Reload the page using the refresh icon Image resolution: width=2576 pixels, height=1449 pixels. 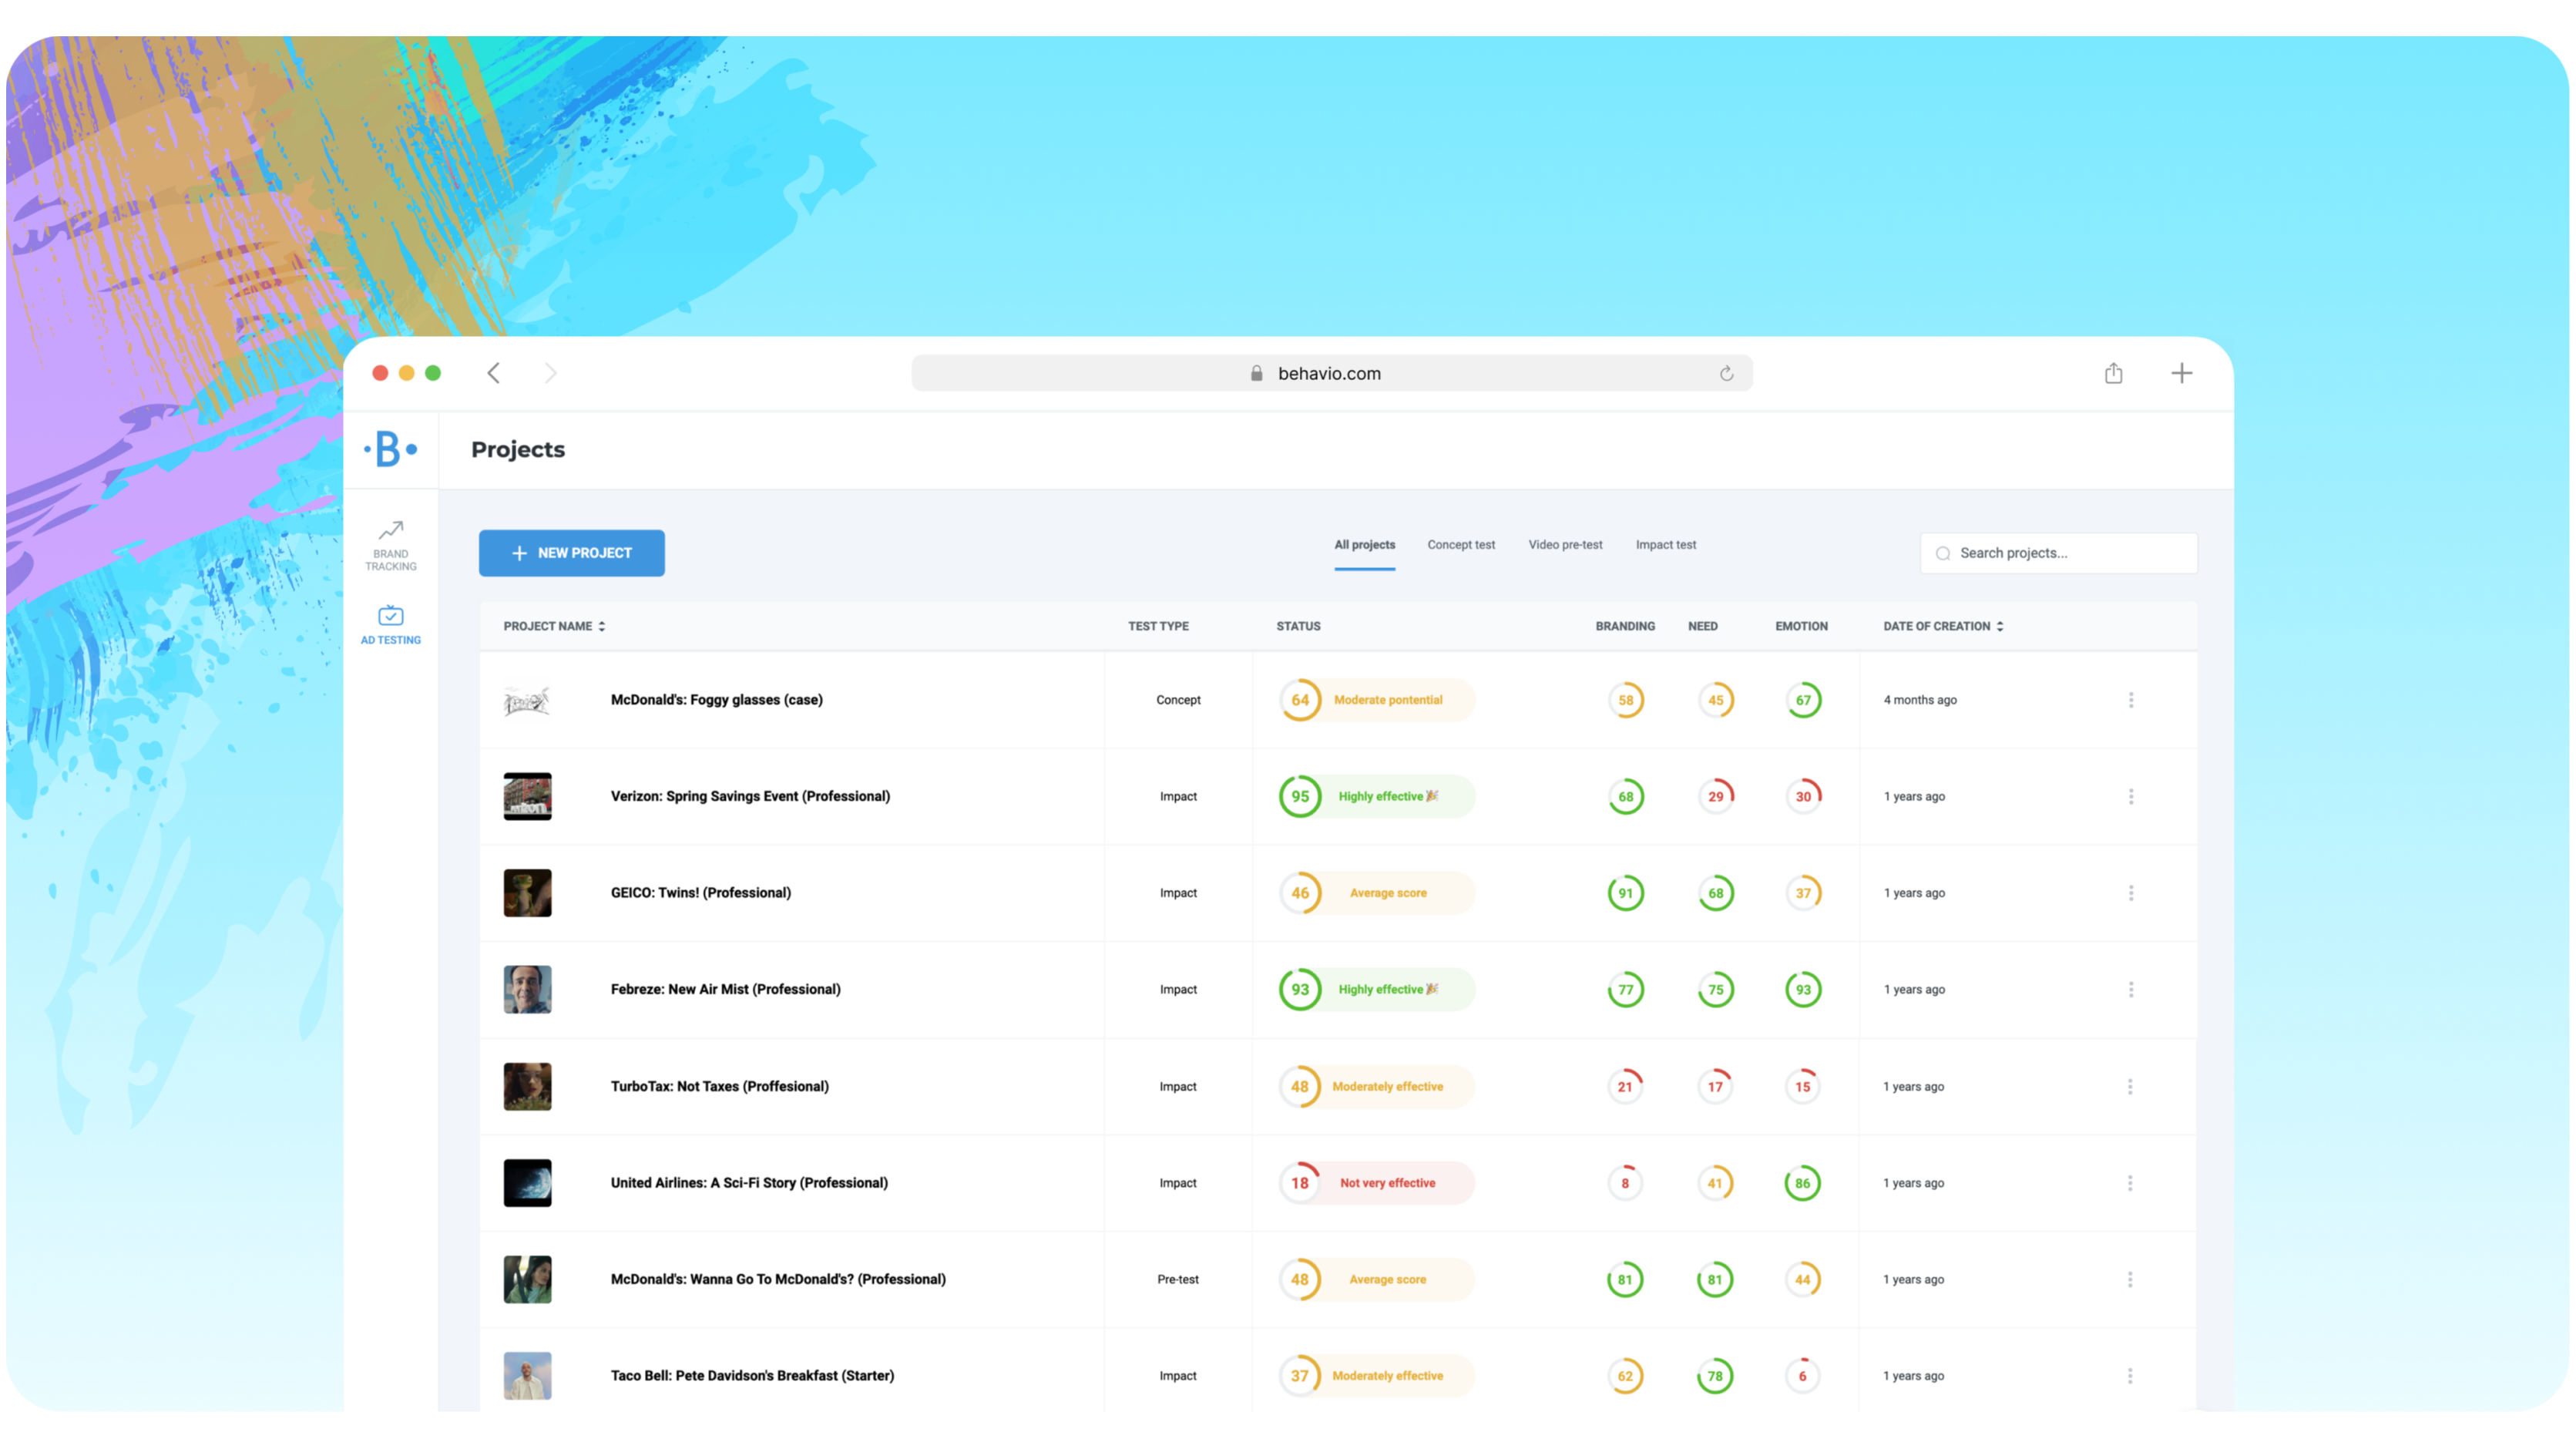tap(1726, 373)
